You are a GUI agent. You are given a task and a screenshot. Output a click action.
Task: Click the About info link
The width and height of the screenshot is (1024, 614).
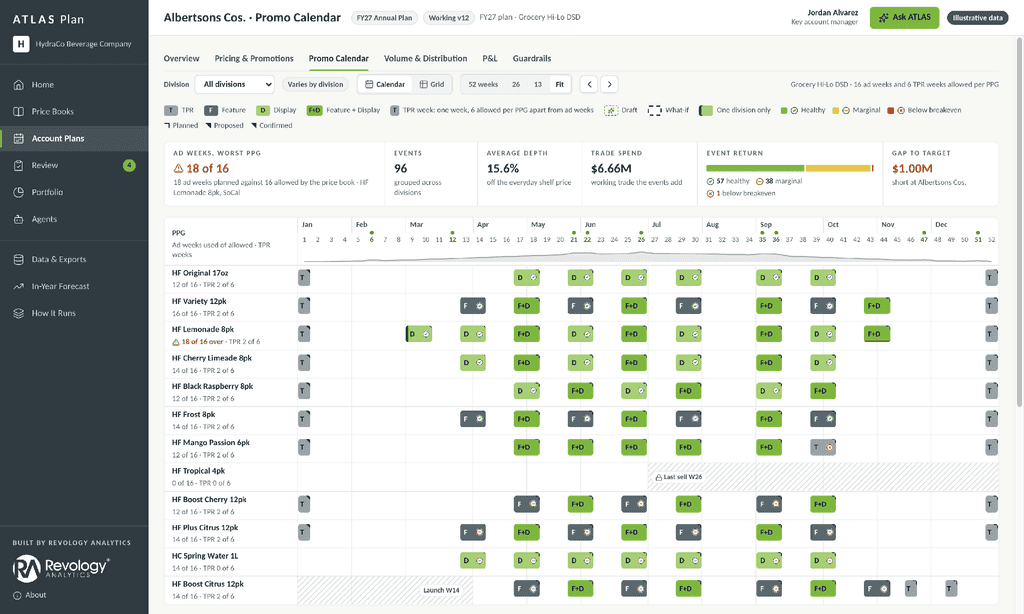tap(30, 595)
